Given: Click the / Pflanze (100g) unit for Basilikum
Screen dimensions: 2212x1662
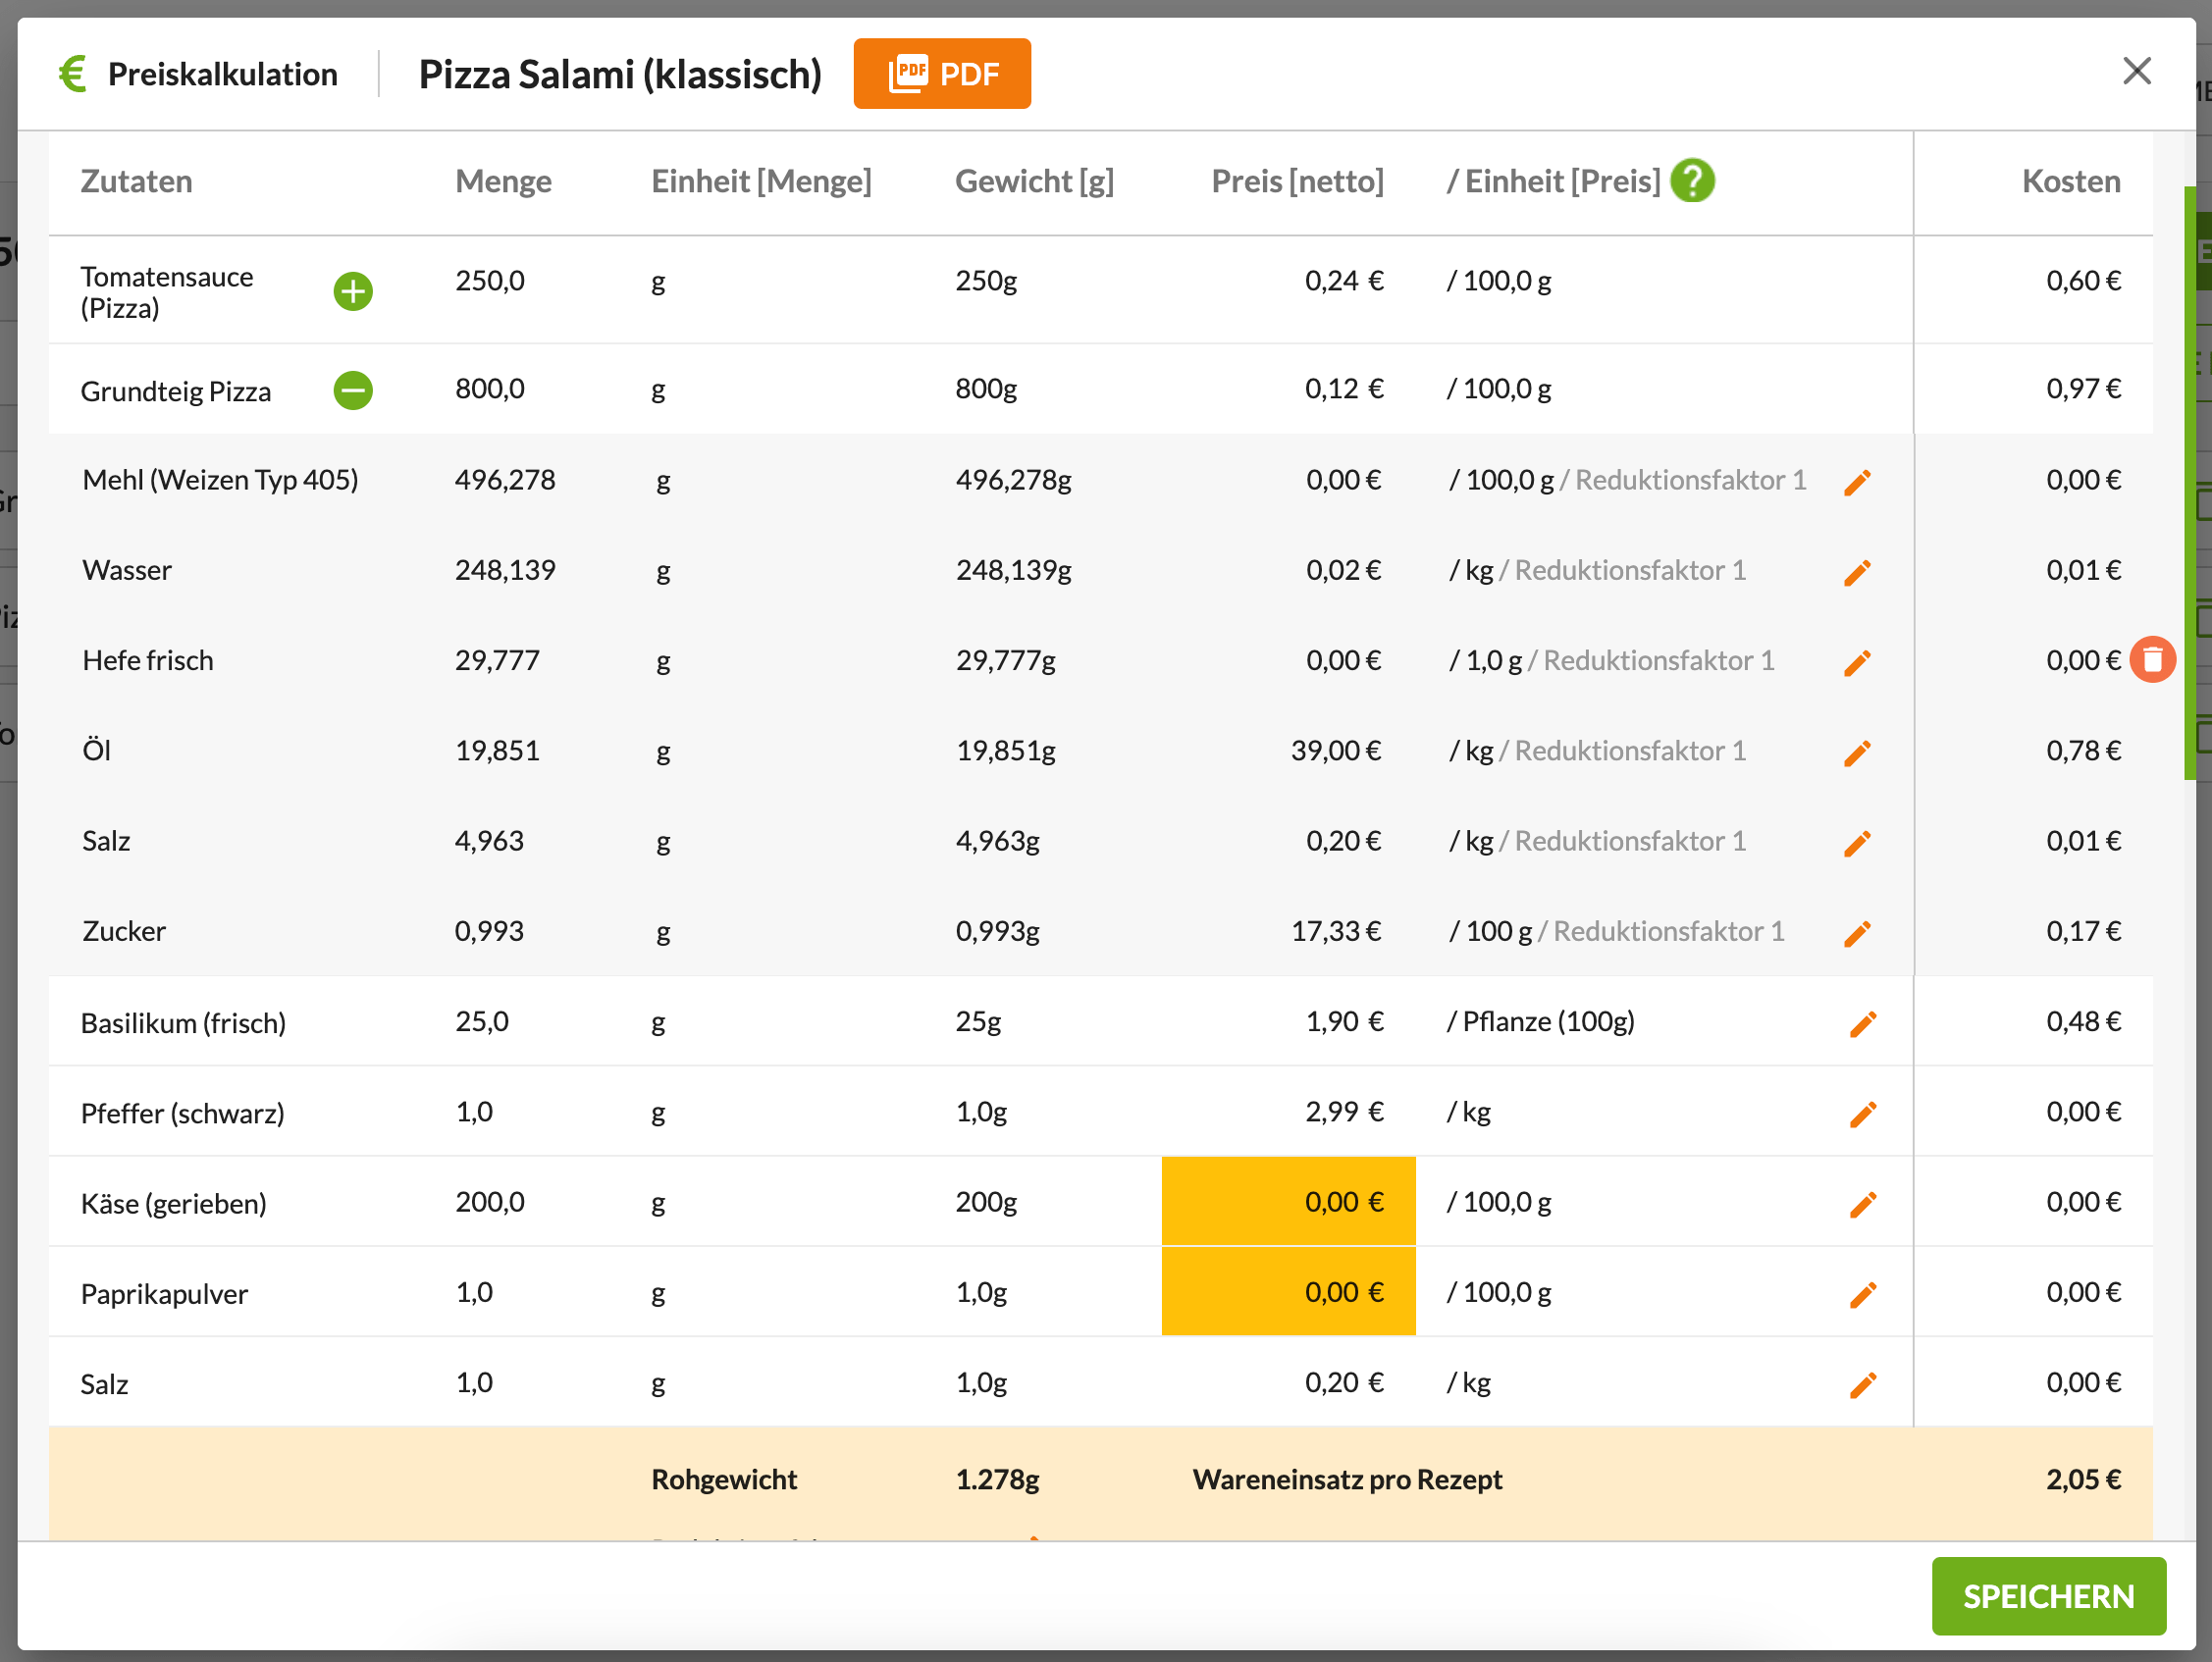Looking at the screenshot, I should 1540,1021.
